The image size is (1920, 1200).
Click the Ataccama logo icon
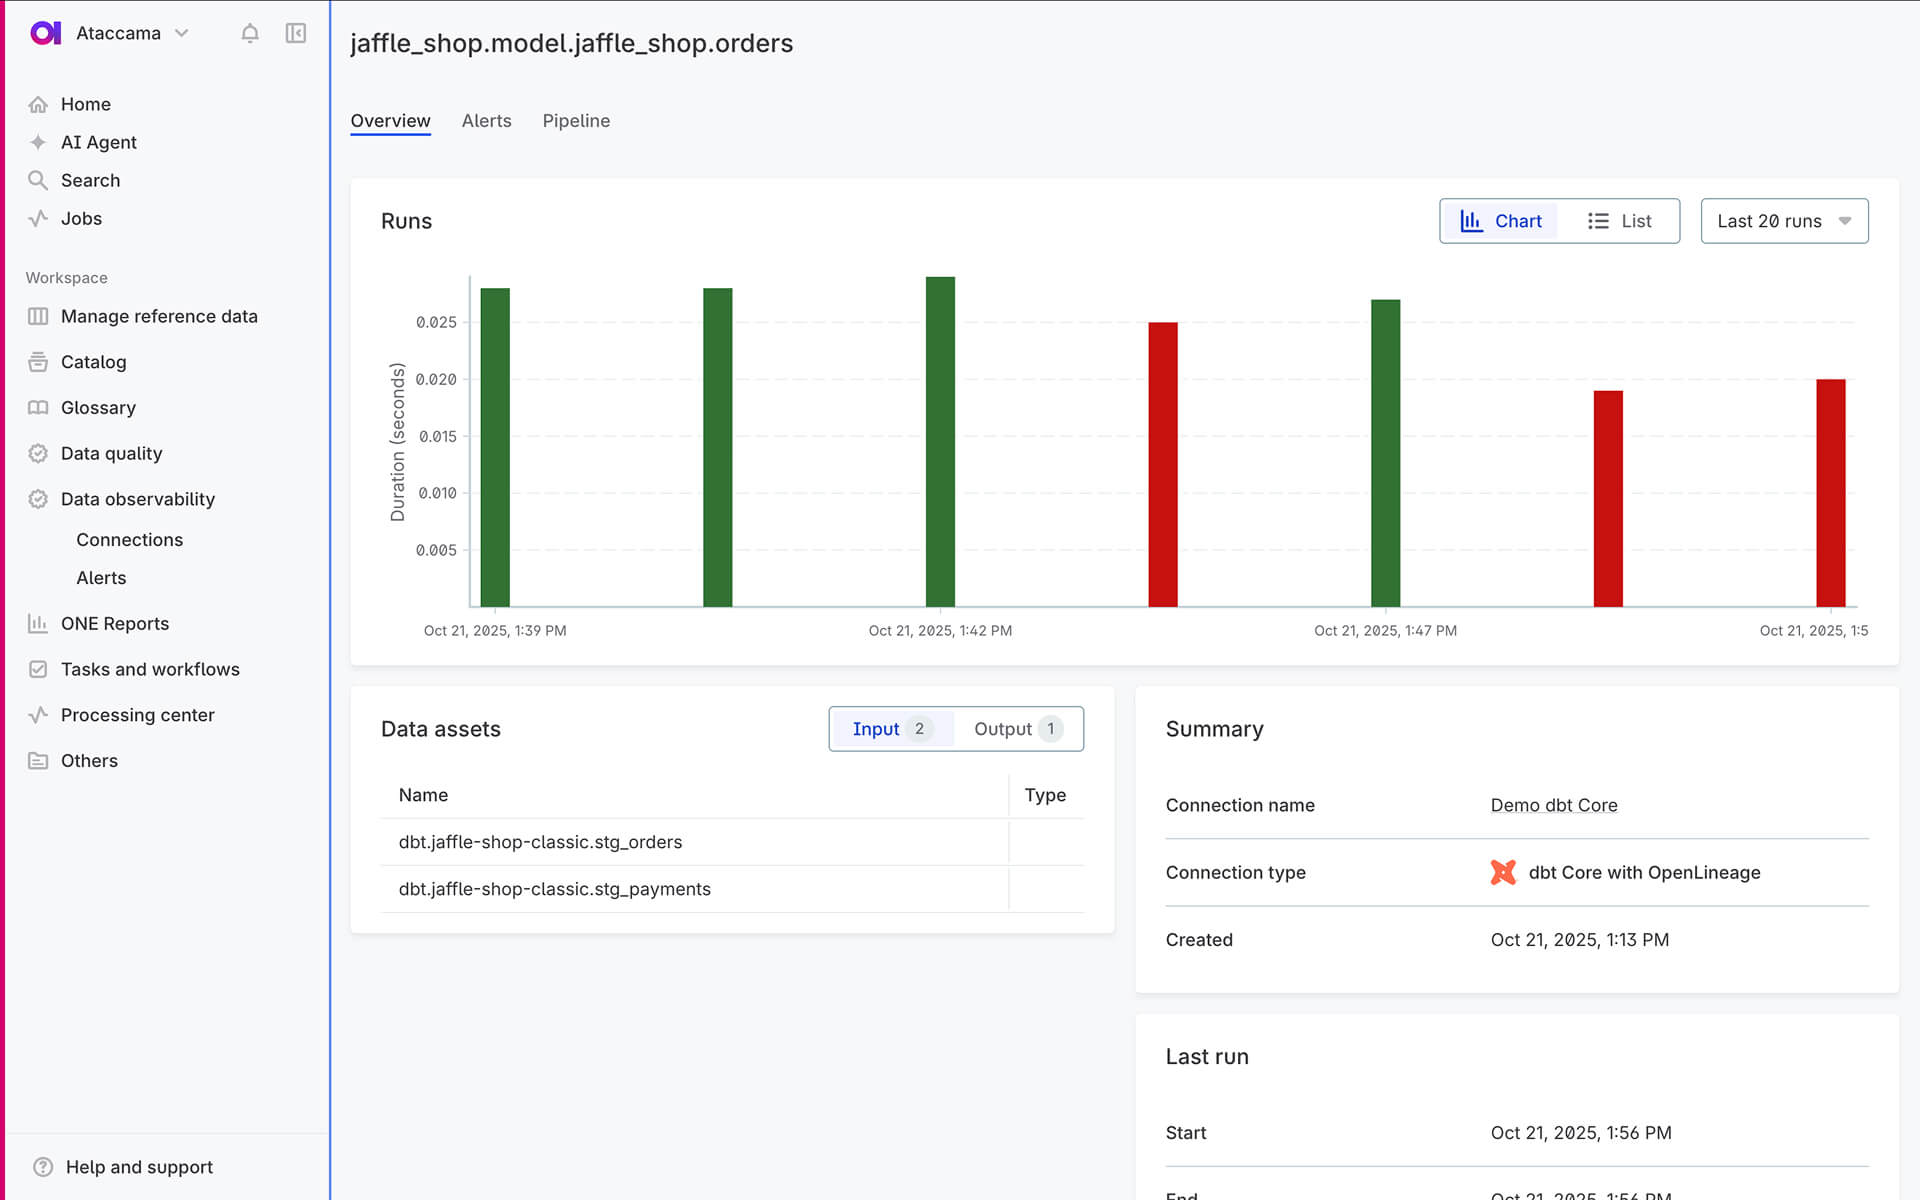point(45,33)
